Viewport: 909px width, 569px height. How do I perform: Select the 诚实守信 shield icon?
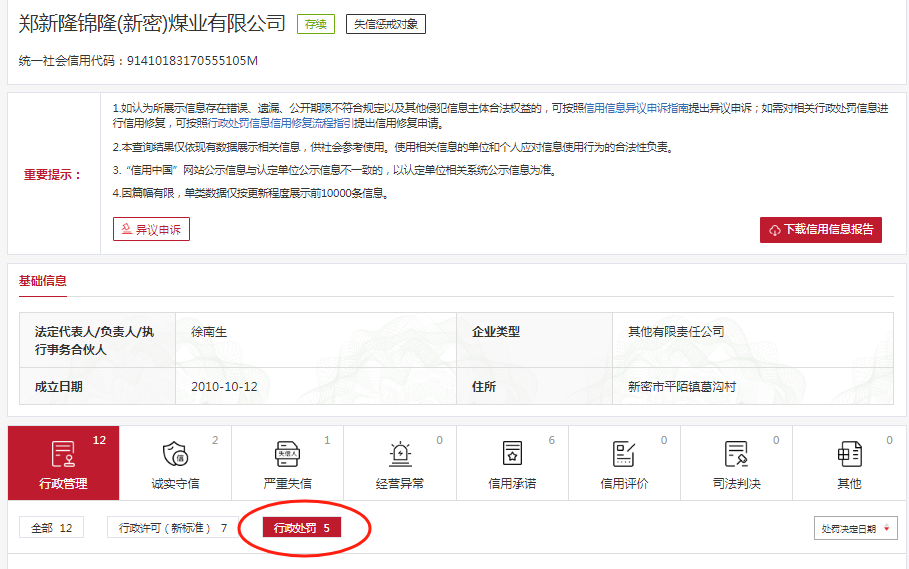pyautogui.click(x=175, y=454)
